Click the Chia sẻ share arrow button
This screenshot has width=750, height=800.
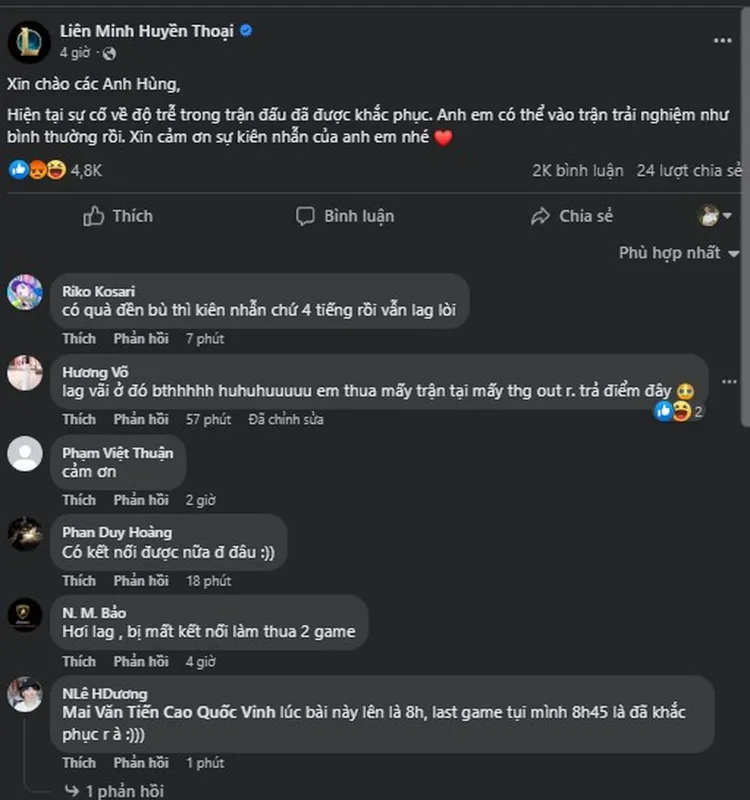tap(572, 216)
